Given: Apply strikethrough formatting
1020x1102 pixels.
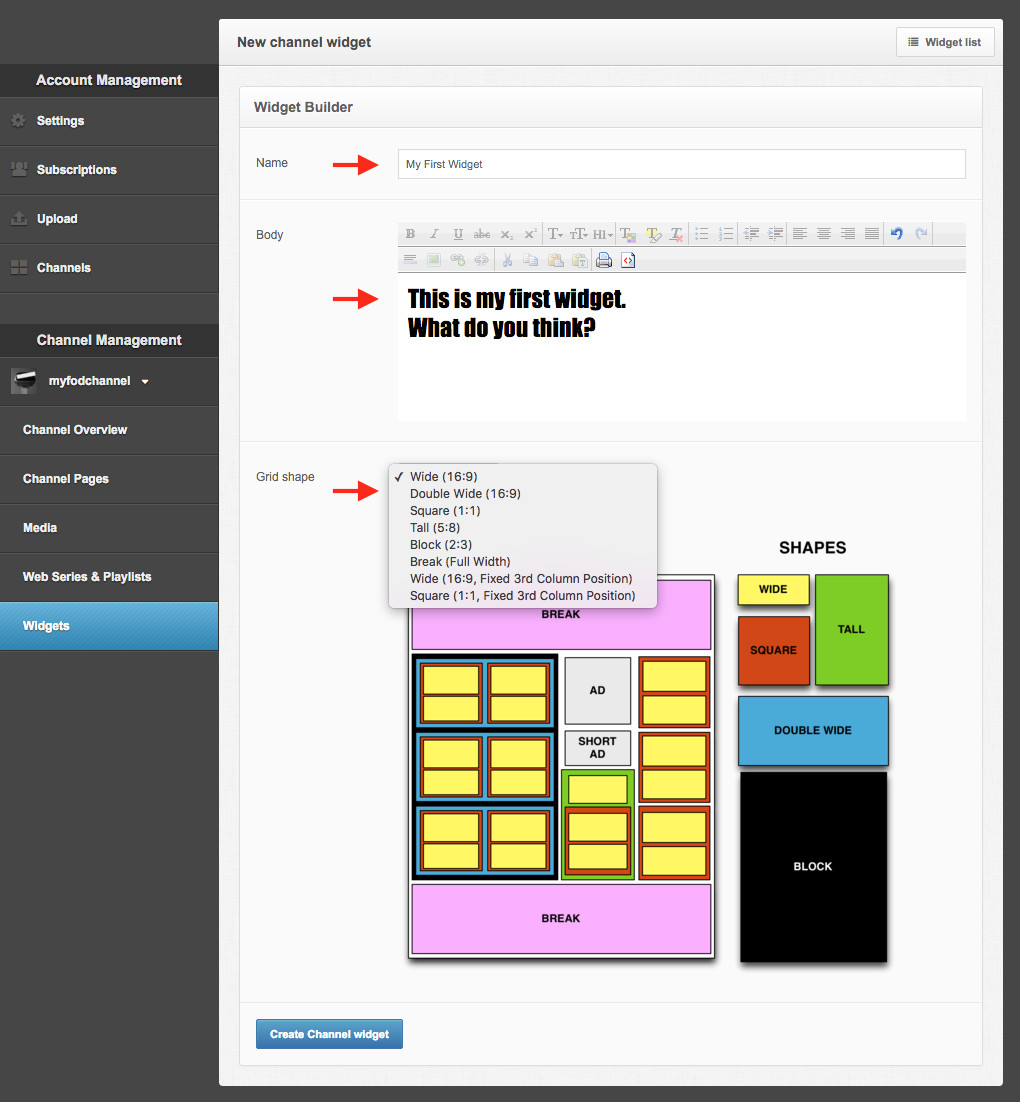Looking at the screenshot, I should (482, 234).
